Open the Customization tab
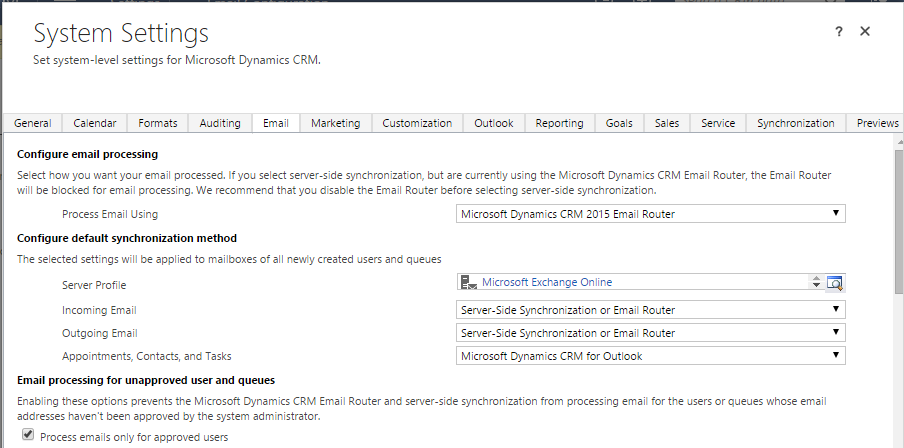 pos(417,123)
